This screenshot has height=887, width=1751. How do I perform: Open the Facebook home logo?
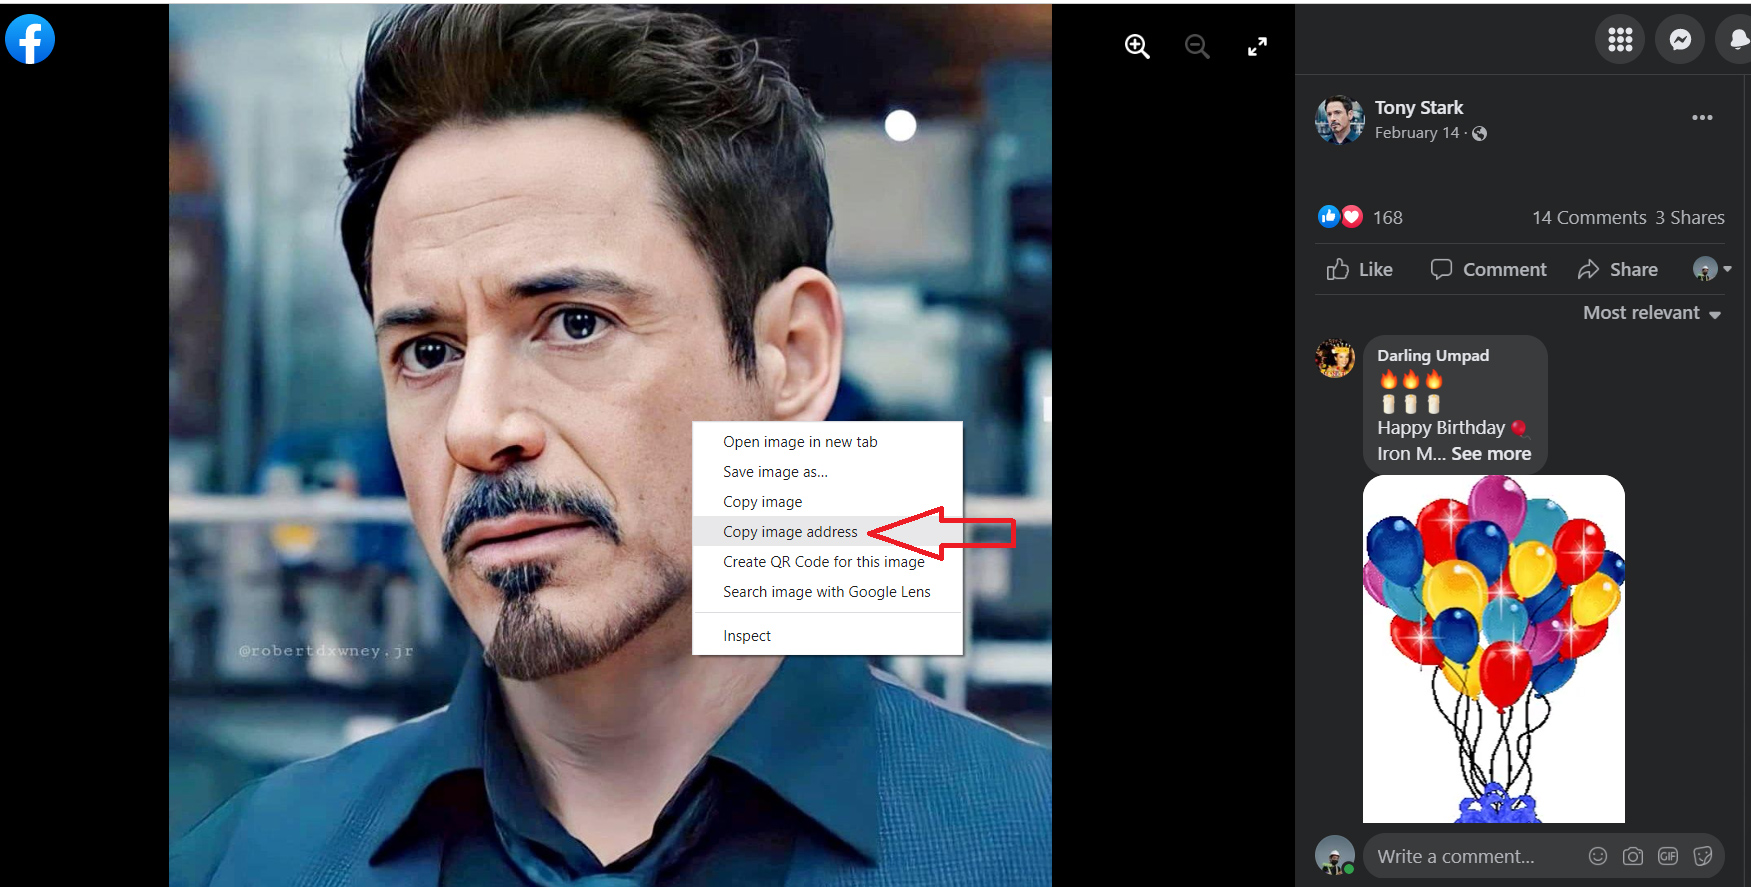click(30, 40)
